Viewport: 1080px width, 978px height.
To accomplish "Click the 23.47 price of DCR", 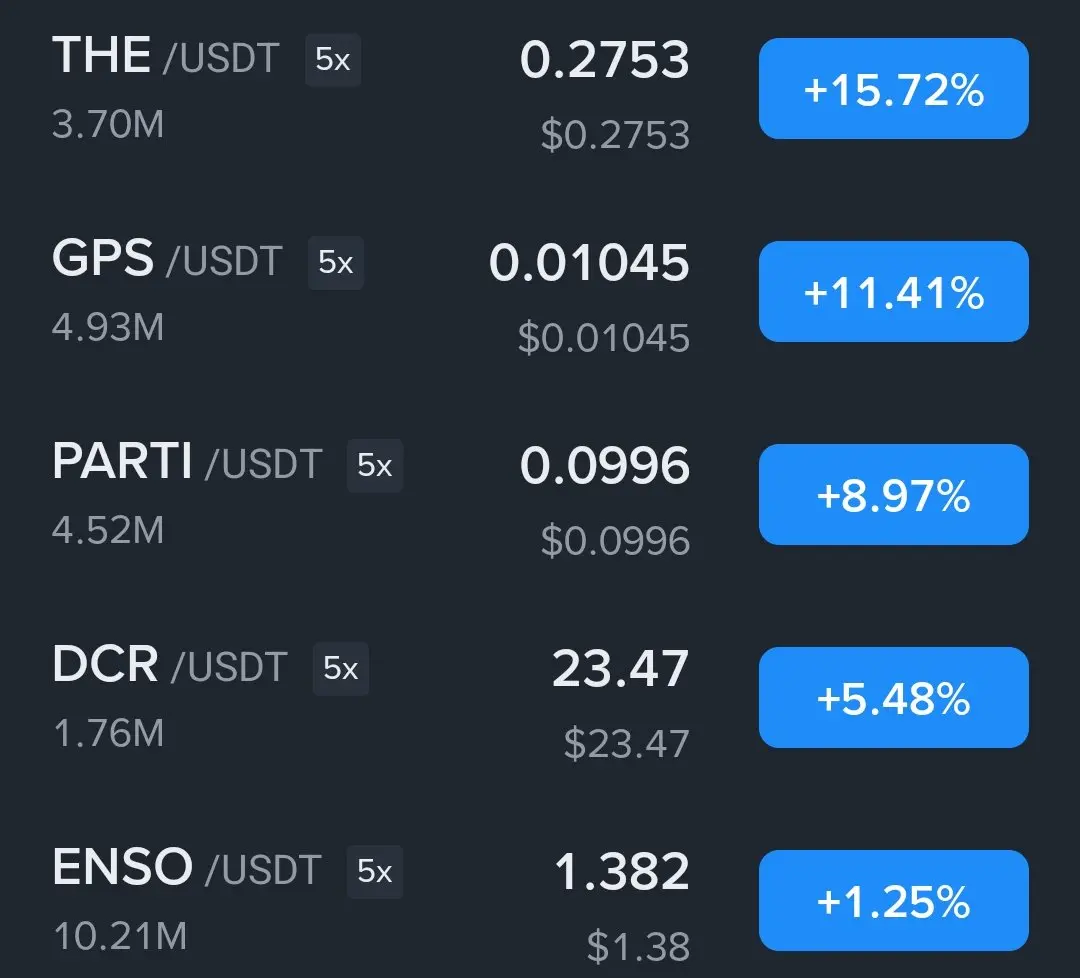I will [x=620, y=669].
